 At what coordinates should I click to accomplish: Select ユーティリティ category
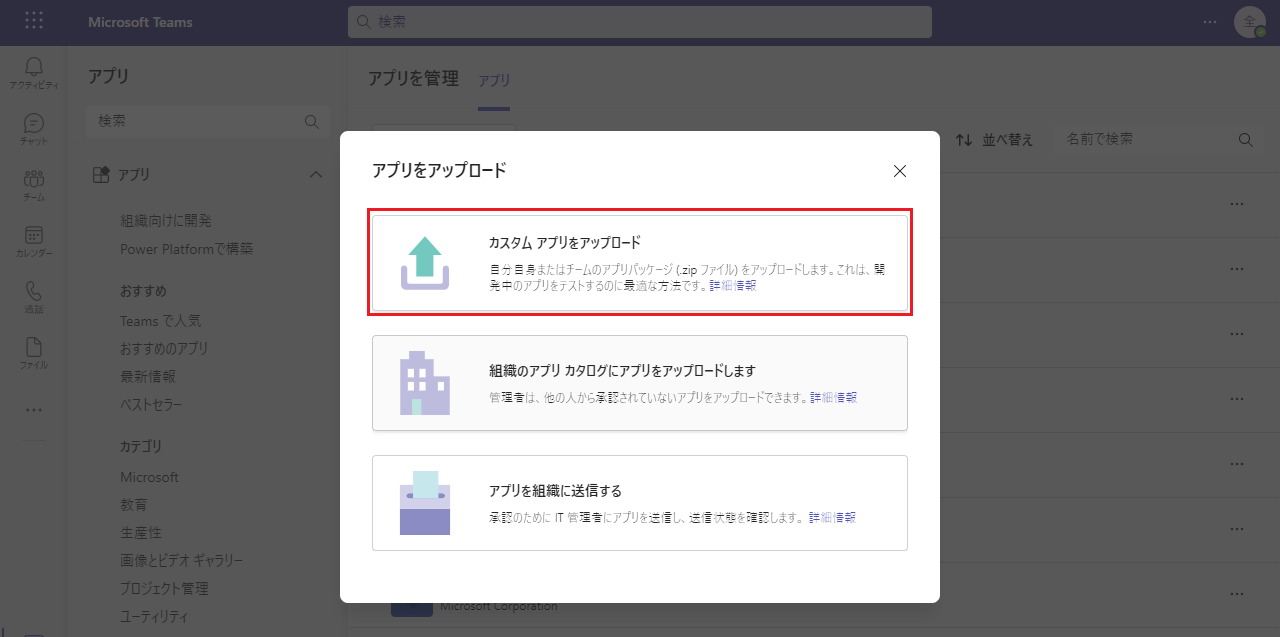154,617
